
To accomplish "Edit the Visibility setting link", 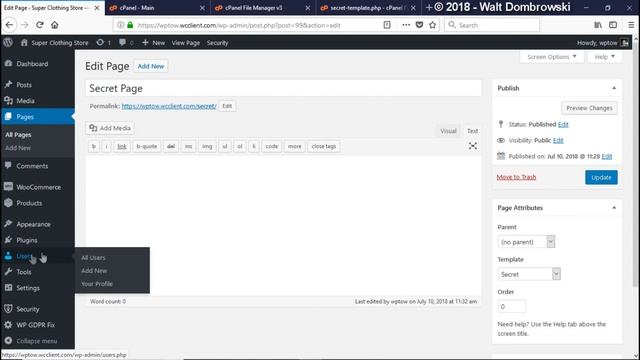I will pyautogui.click(x=558, y=140).
